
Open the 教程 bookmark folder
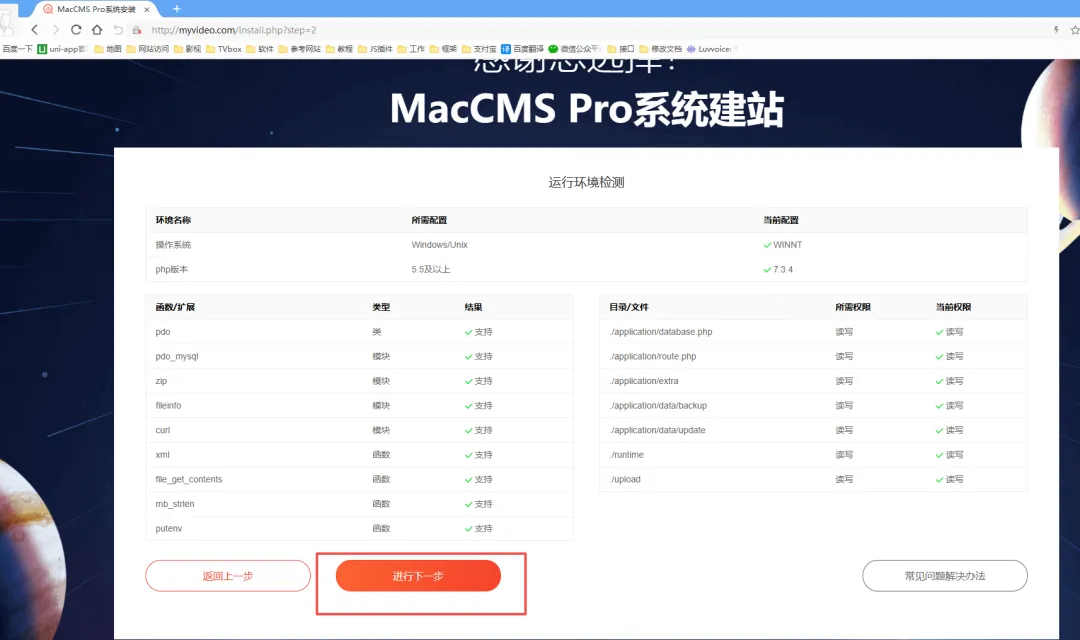pos(339,49)
